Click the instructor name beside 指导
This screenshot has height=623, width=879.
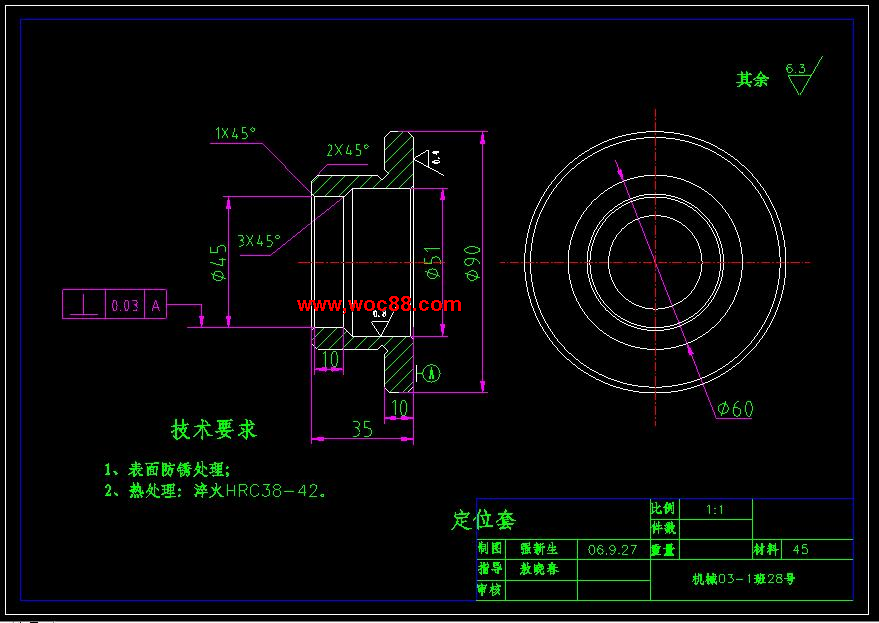click(539, 569)
